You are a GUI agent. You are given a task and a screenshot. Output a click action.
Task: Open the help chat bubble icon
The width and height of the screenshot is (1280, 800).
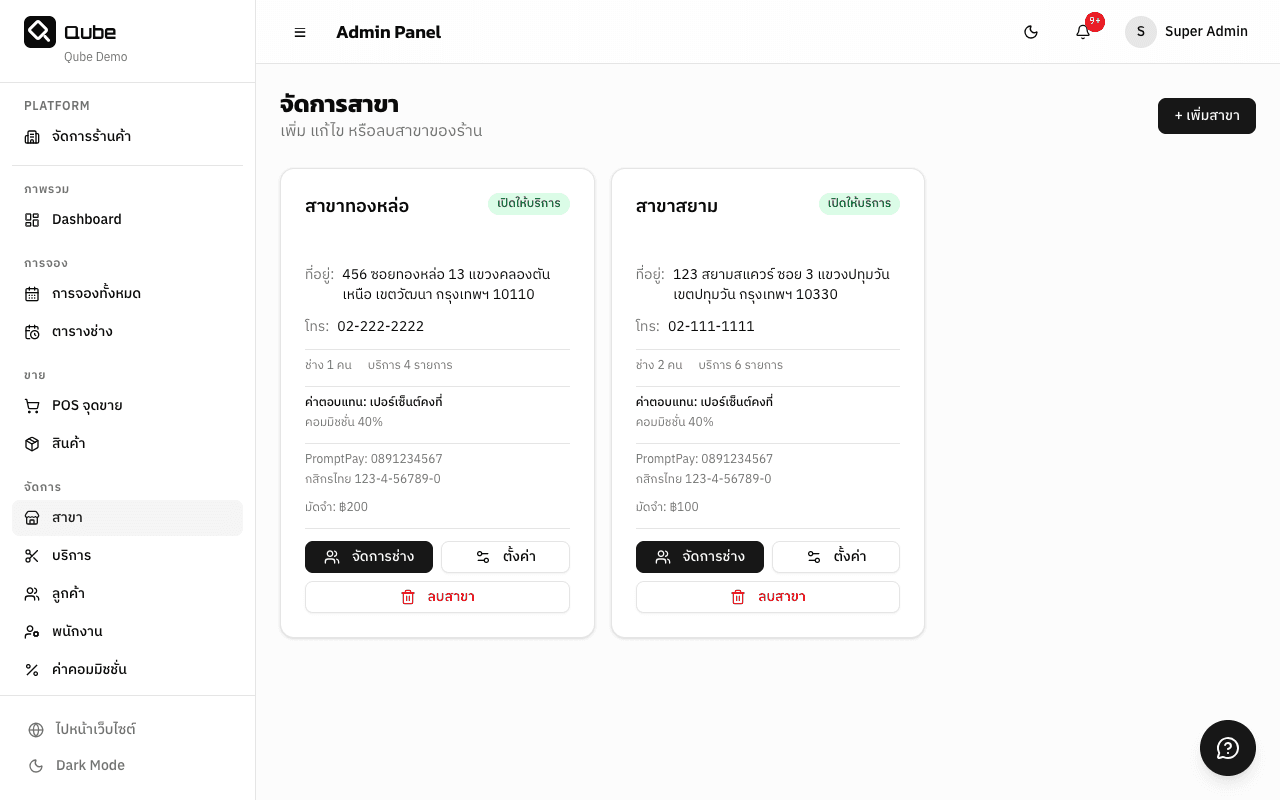click(x=1227, y=748)
